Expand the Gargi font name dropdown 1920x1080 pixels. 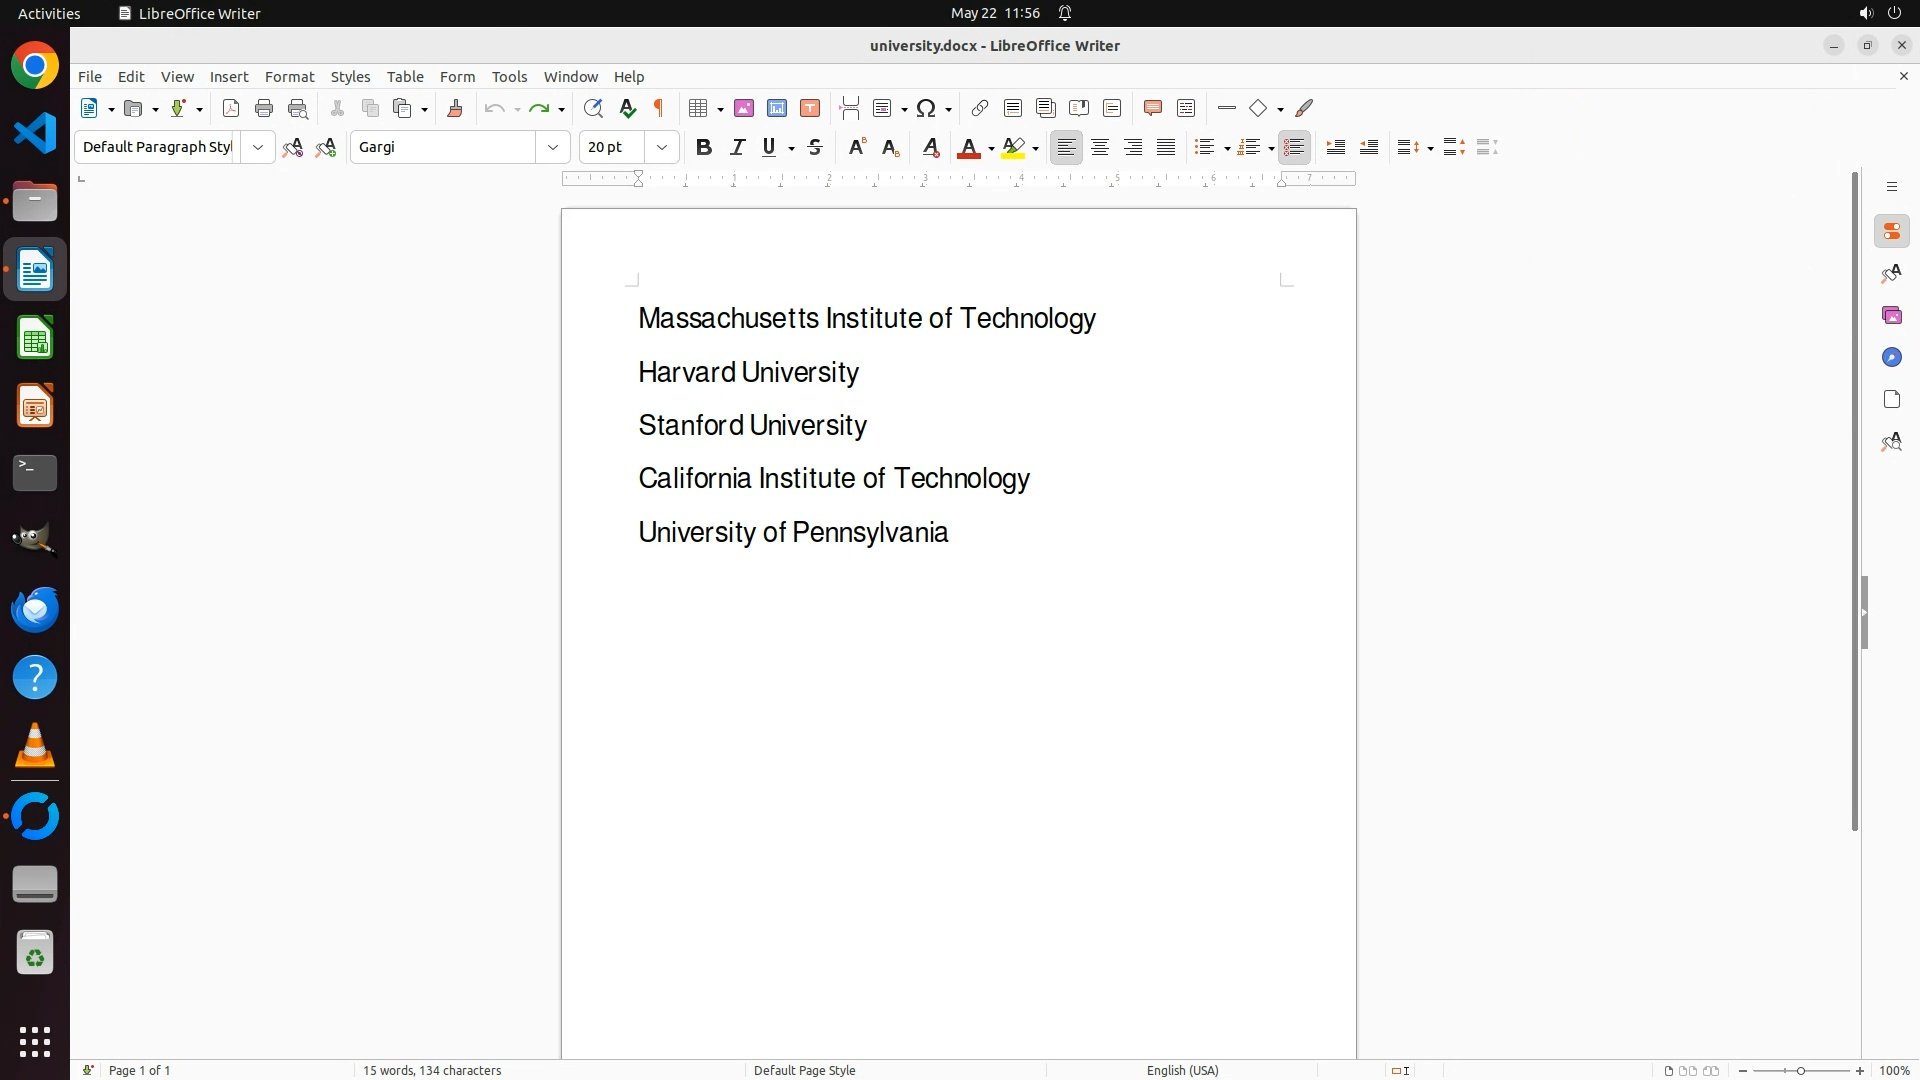tap(553, 148)
